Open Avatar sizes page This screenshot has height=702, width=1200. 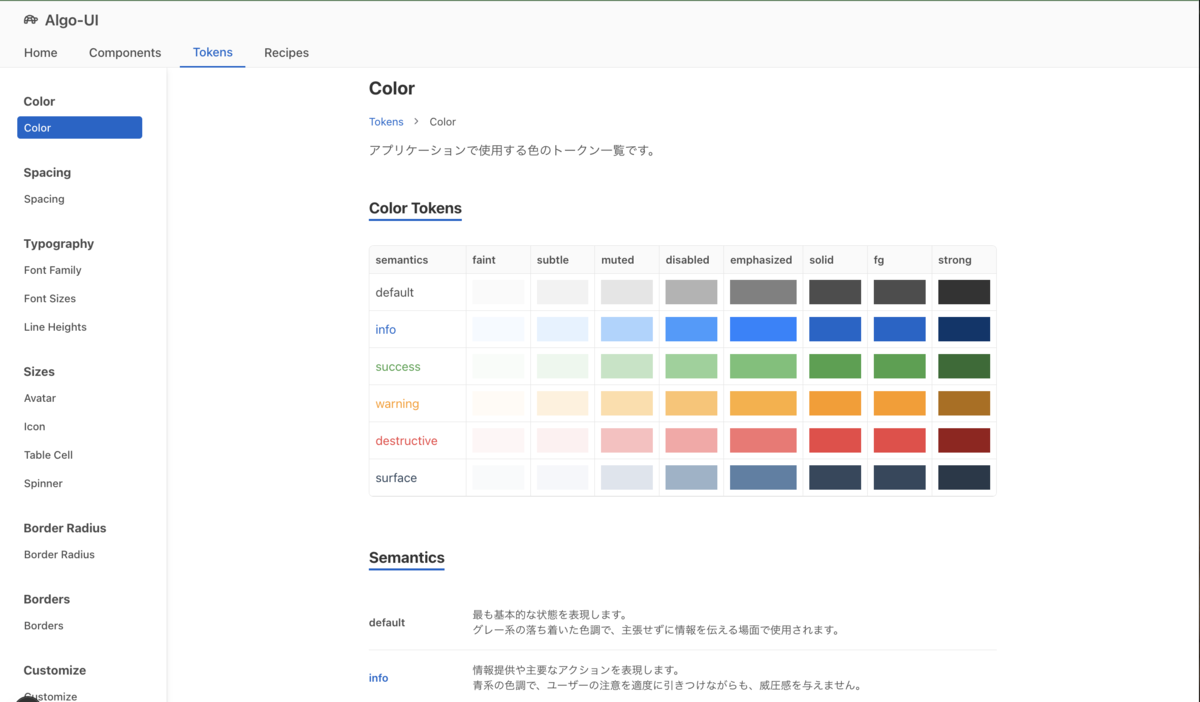(x=40, y=398)
